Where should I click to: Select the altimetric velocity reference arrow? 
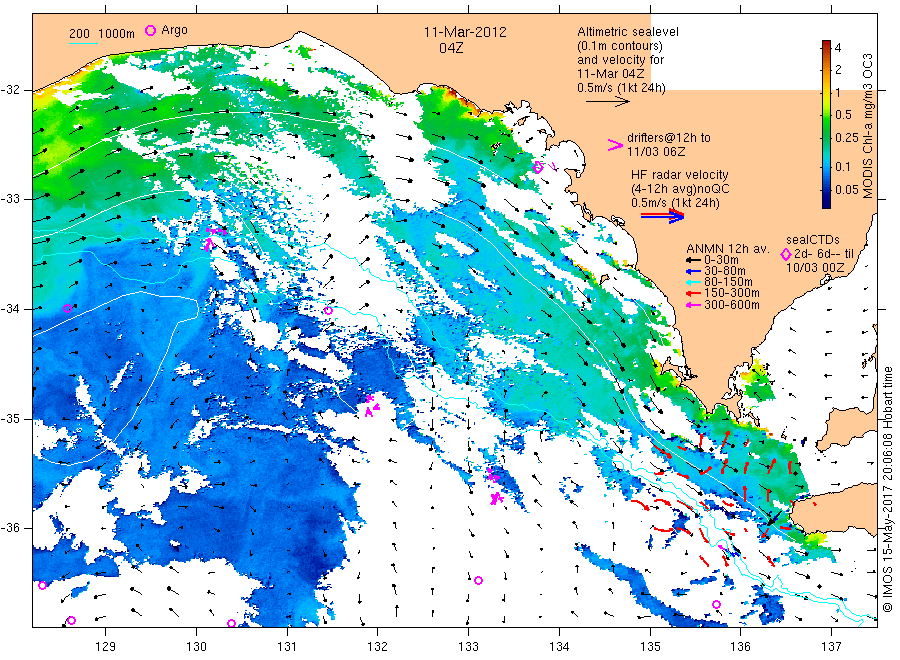608,102
